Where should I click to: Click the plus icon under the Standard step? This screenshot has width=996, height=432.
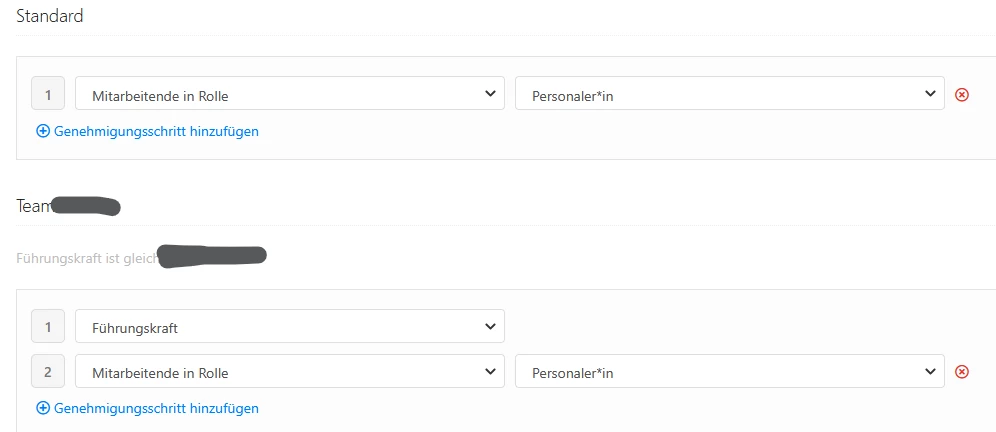click(43, 130)
